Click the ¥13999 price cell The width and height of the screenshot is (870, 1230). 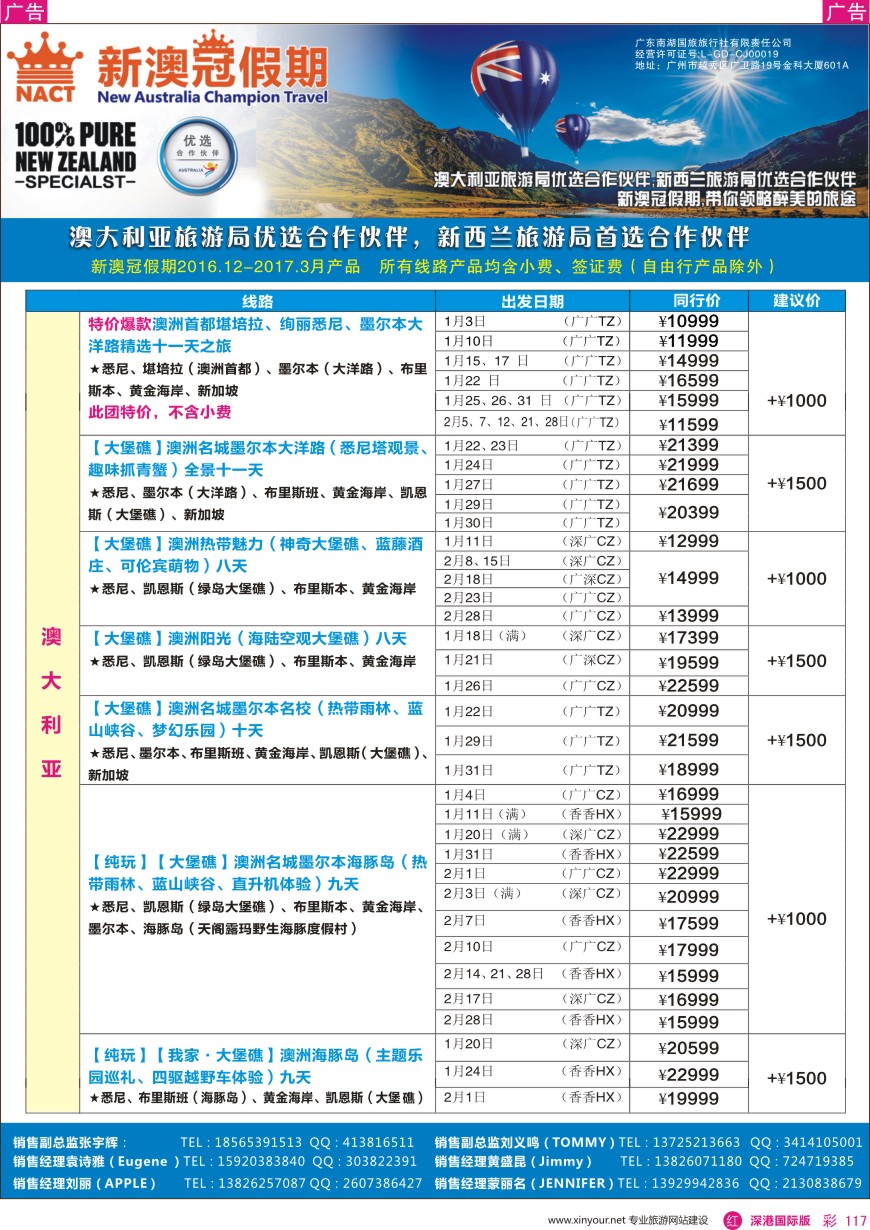pos(689,615)
